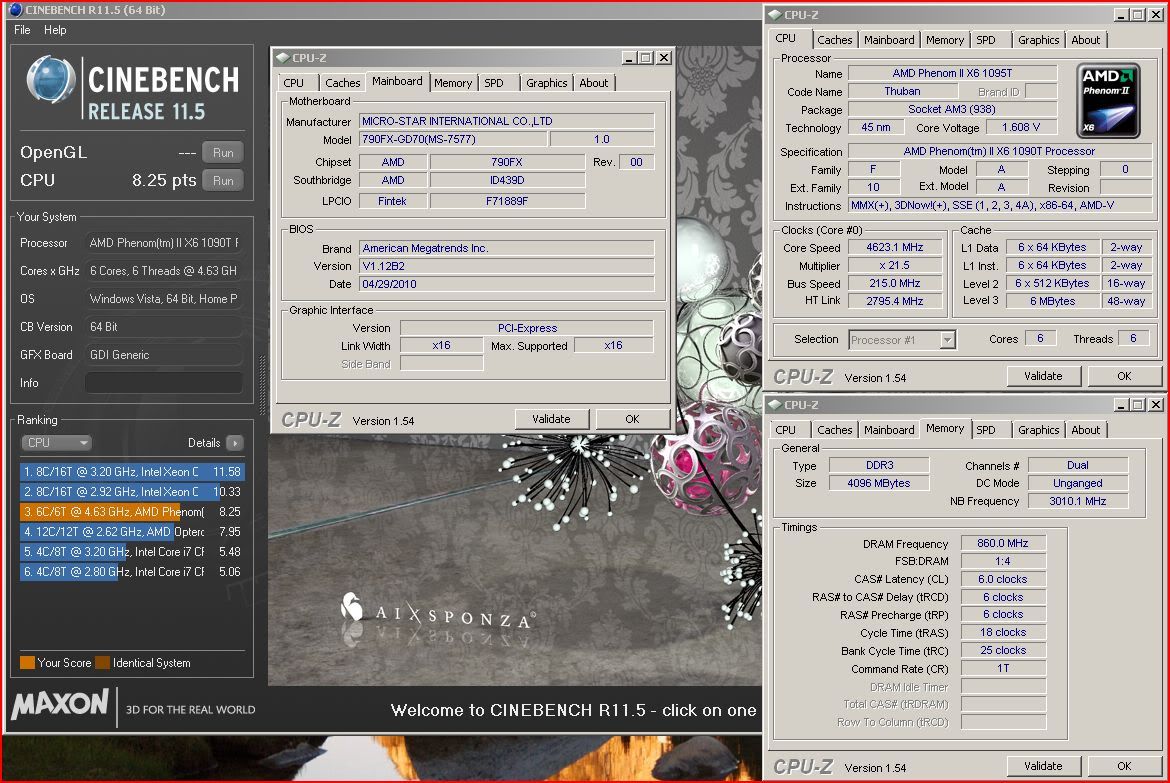Click the MAXON logo in Cinebench
Viewport: 1170px width, 783px height.
tap(60, 704)
